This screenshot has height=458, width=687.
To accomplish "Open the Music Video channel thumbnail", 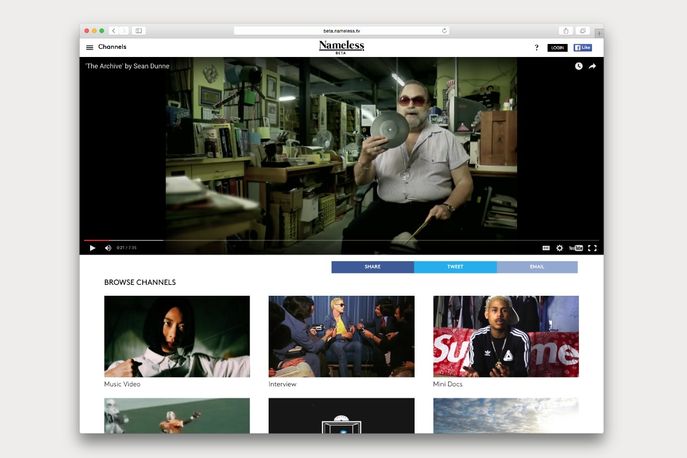I will (x=177, y=336).
